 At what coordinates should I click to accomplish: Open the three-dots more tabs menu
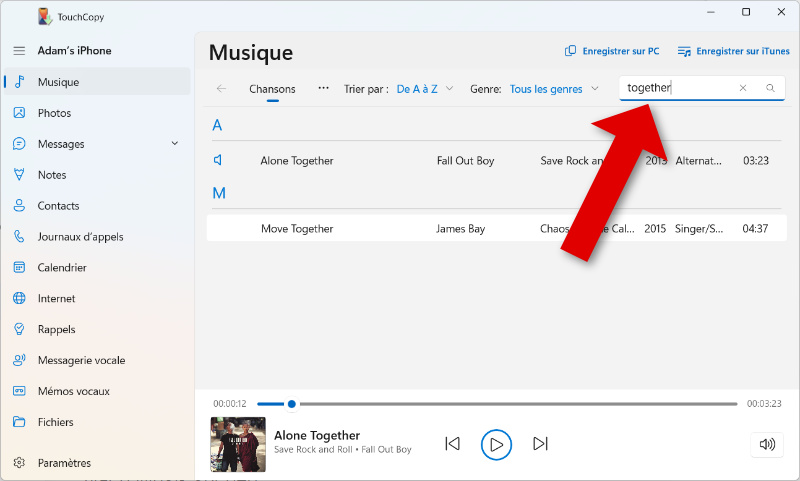tap(323, 88)
